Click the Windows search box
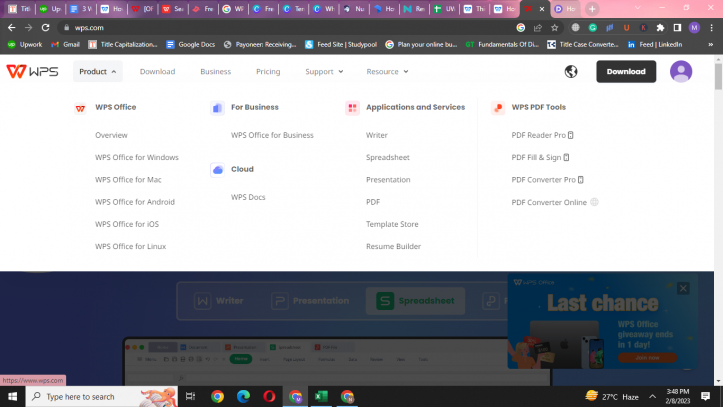Viewport: 723px width, 407px height. coord(101,396)
